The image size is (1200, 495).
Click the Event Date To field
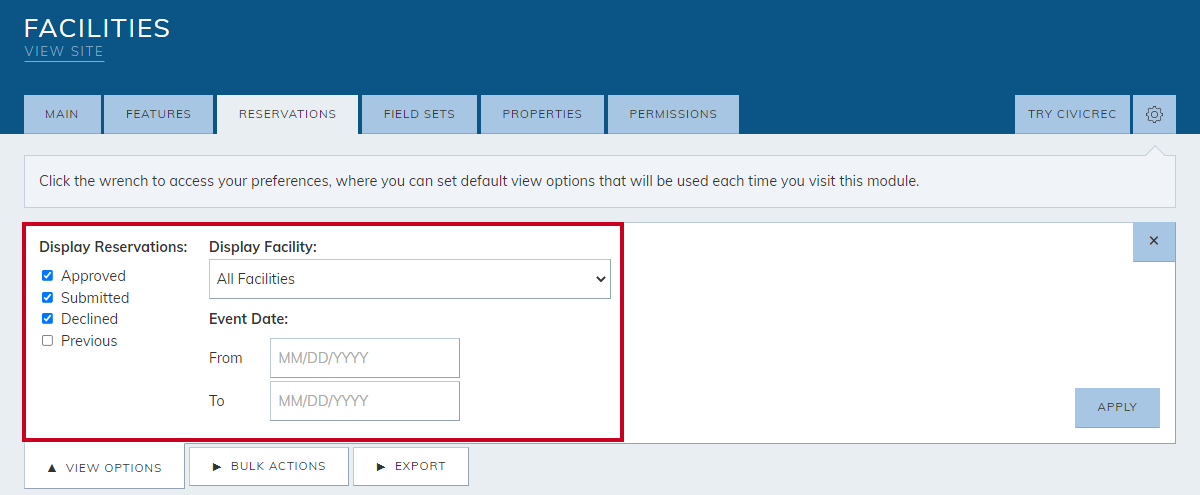tap(365, 401)
